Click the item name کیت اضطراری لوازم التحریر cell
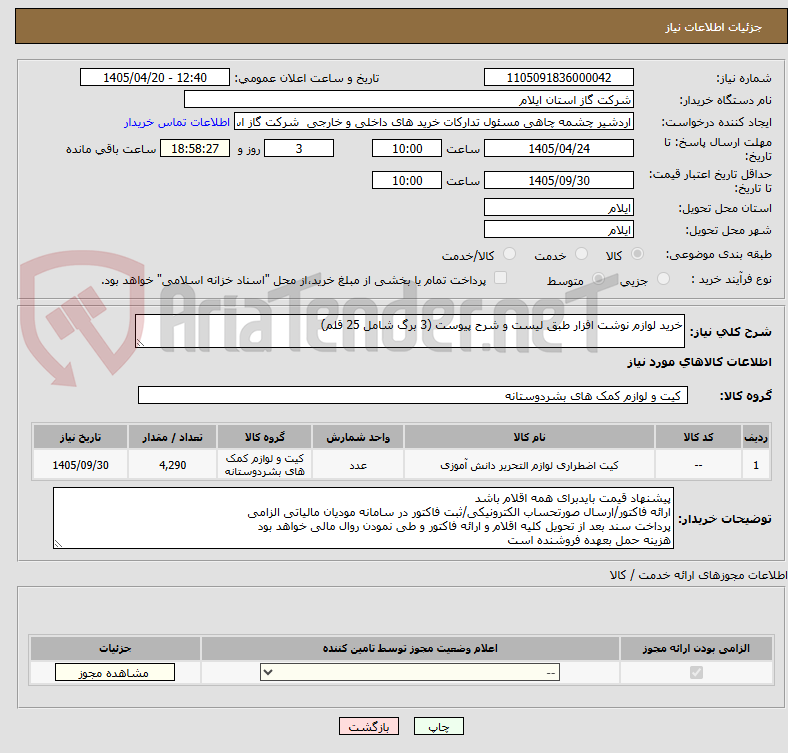Viewport: 788px width, 753px height. pyautogui.click(x=529, y=465)
